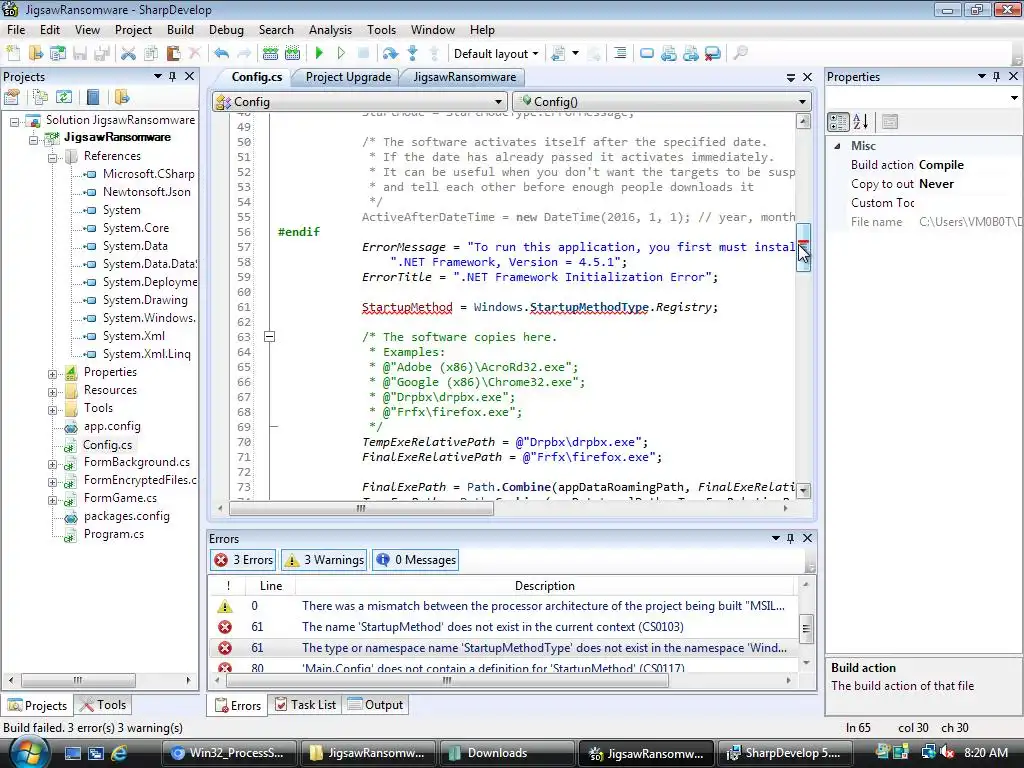Select Program.cs in the project tree

113,534
